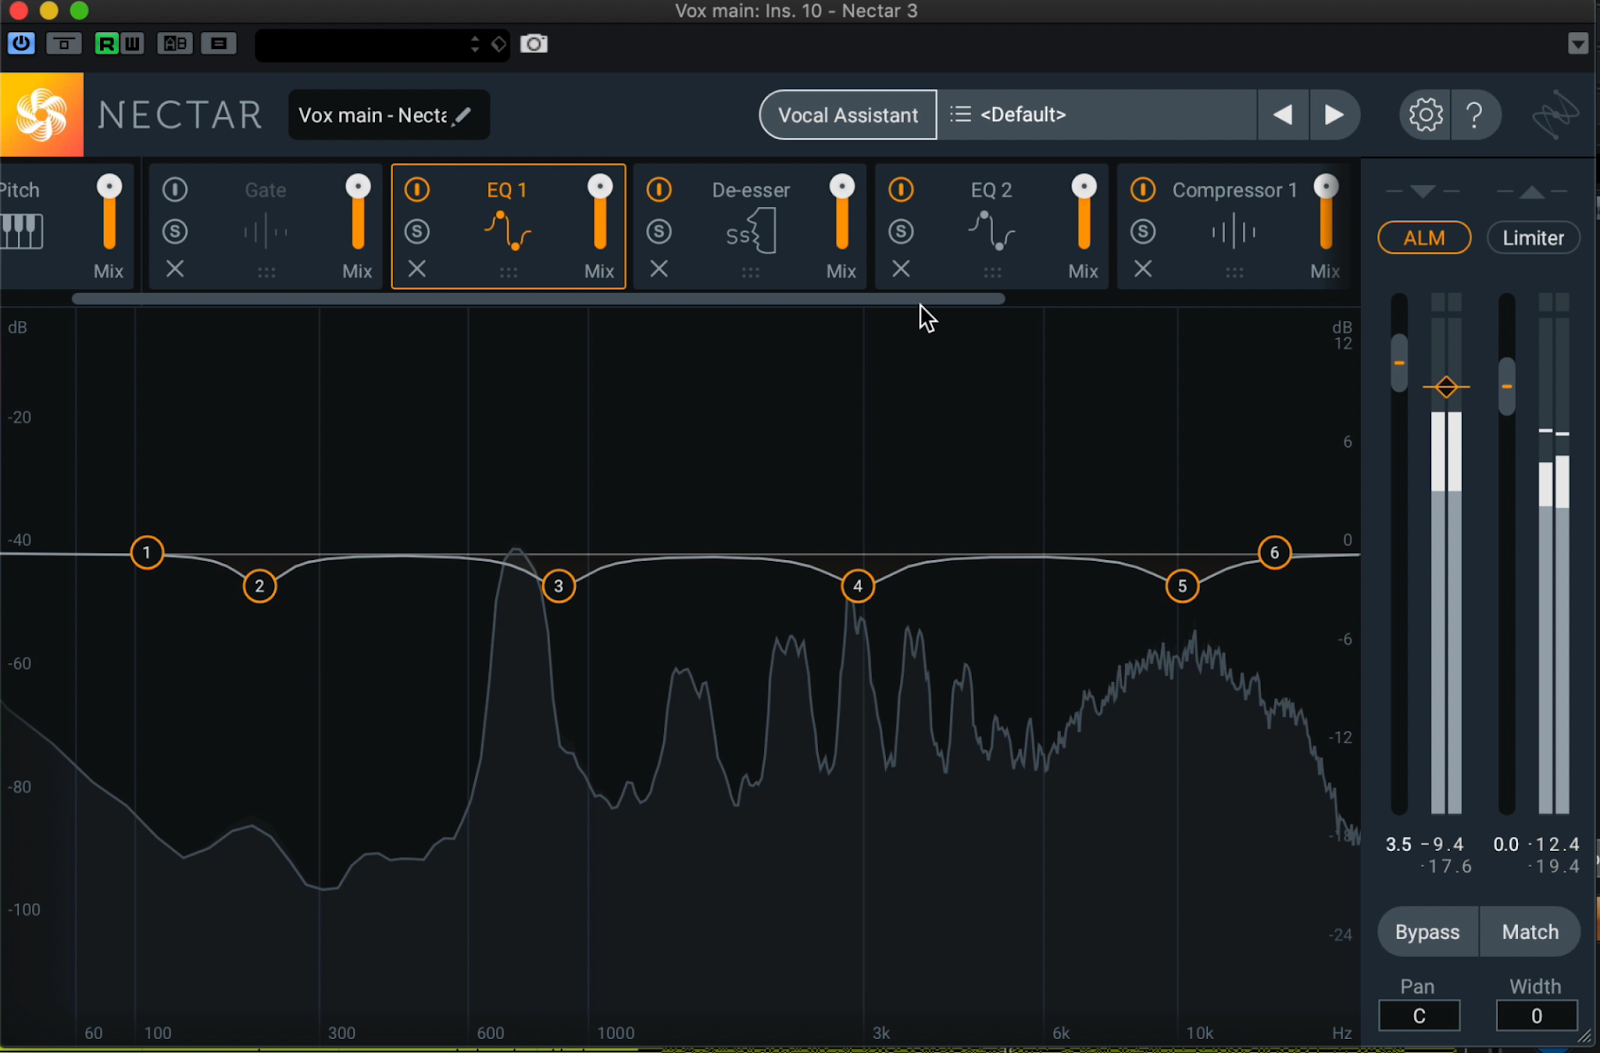Click the Gate module drag handle dots
Viewport: 1600px width, 1053px height.
(266, 272)
